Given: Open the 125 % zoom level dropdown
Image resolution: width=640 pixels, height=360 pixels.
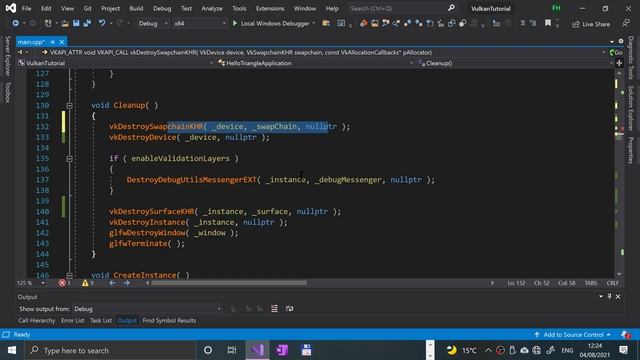Looking at the screenshot, I should pos(31,283).
